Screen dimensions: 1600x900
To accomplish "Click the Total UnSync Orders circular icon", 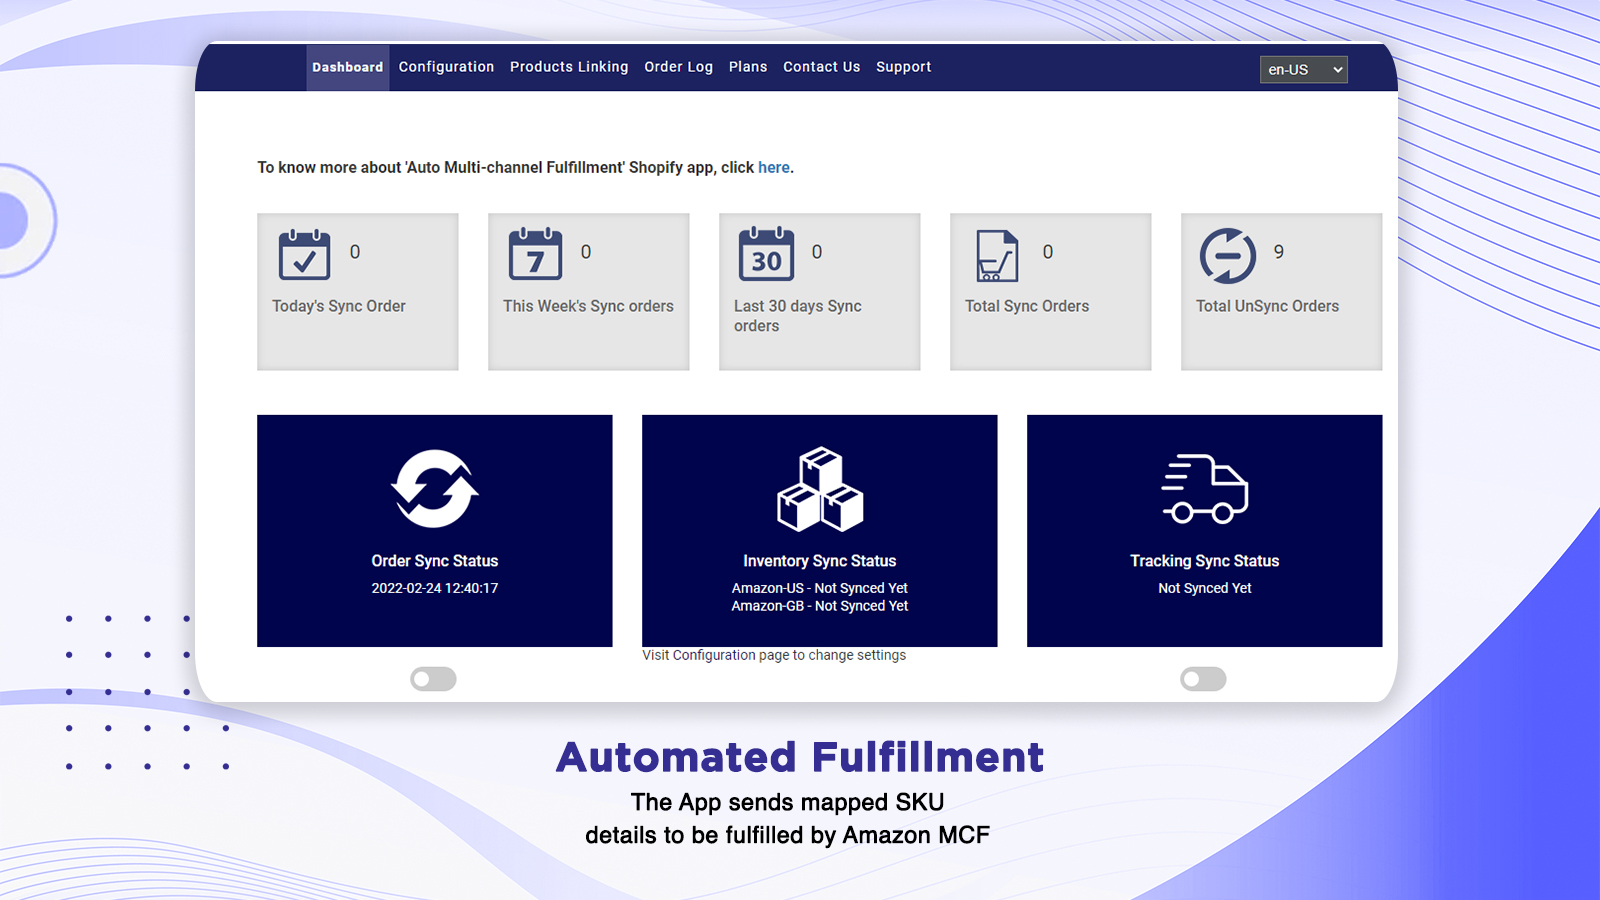I will (x=1228, y=256).
